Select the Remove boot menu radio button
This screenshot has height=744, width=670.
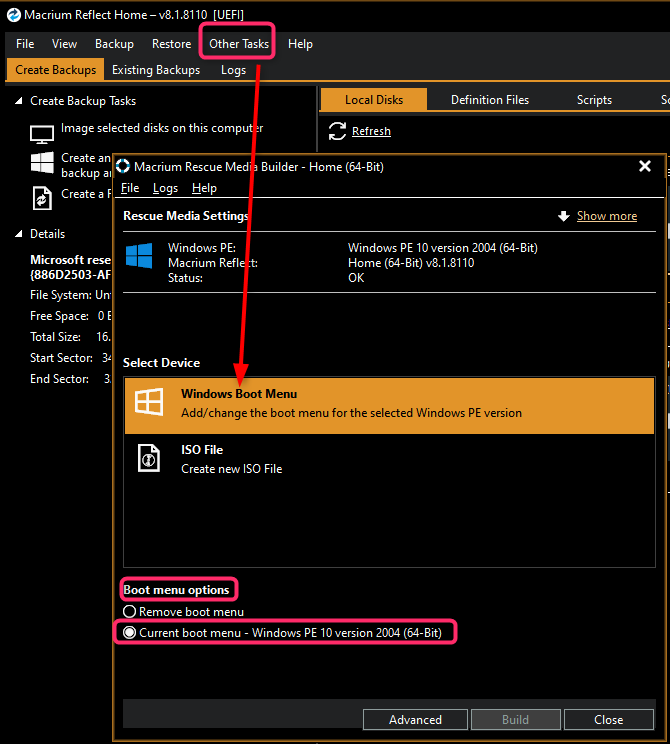129,611
